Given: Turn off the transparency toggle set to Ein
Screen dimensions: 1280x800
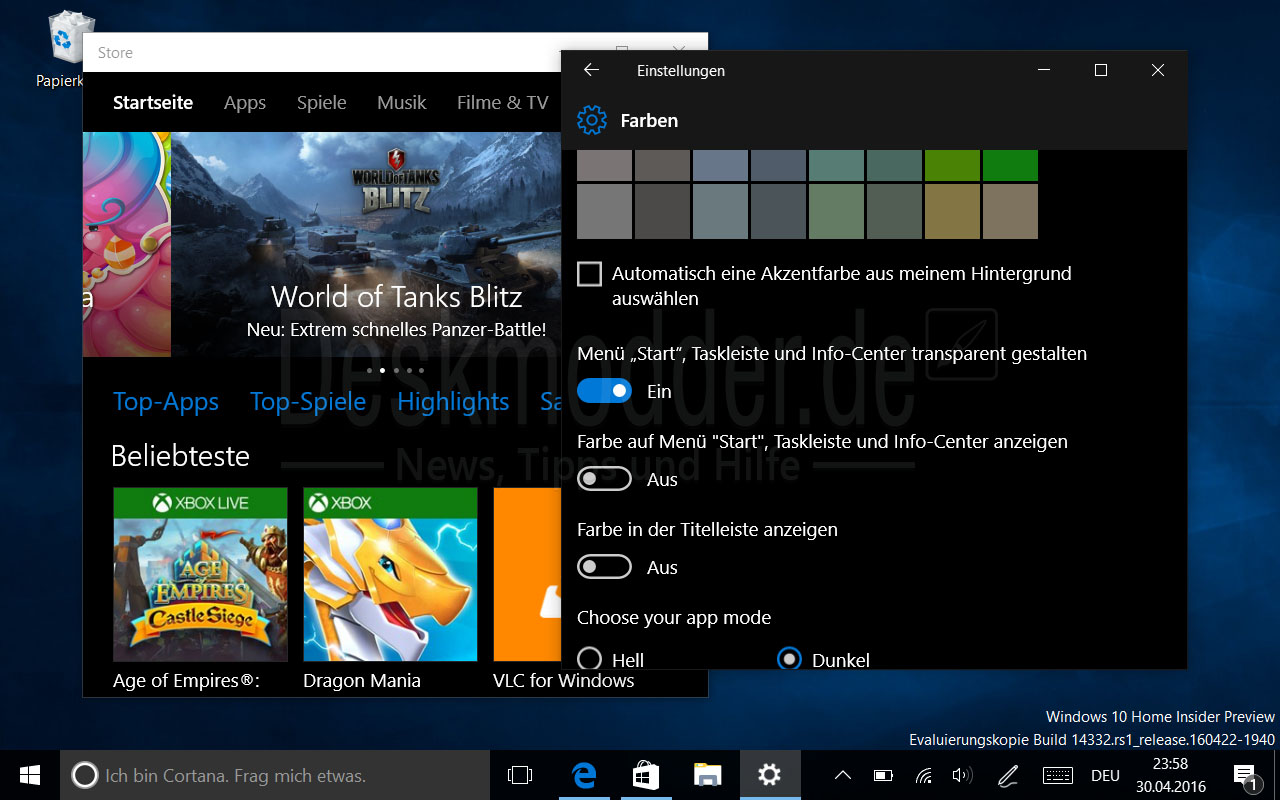Looking at the screenshot, I should coord(604,391).
